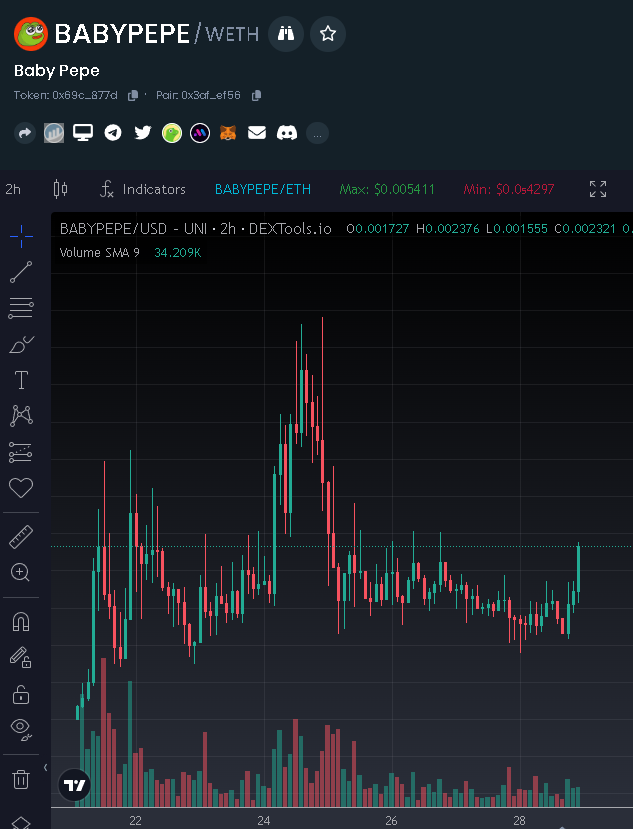Viewport: 633px width, 829px height.
Task: Open the email envelope link
Action: (x=257, y=133)
